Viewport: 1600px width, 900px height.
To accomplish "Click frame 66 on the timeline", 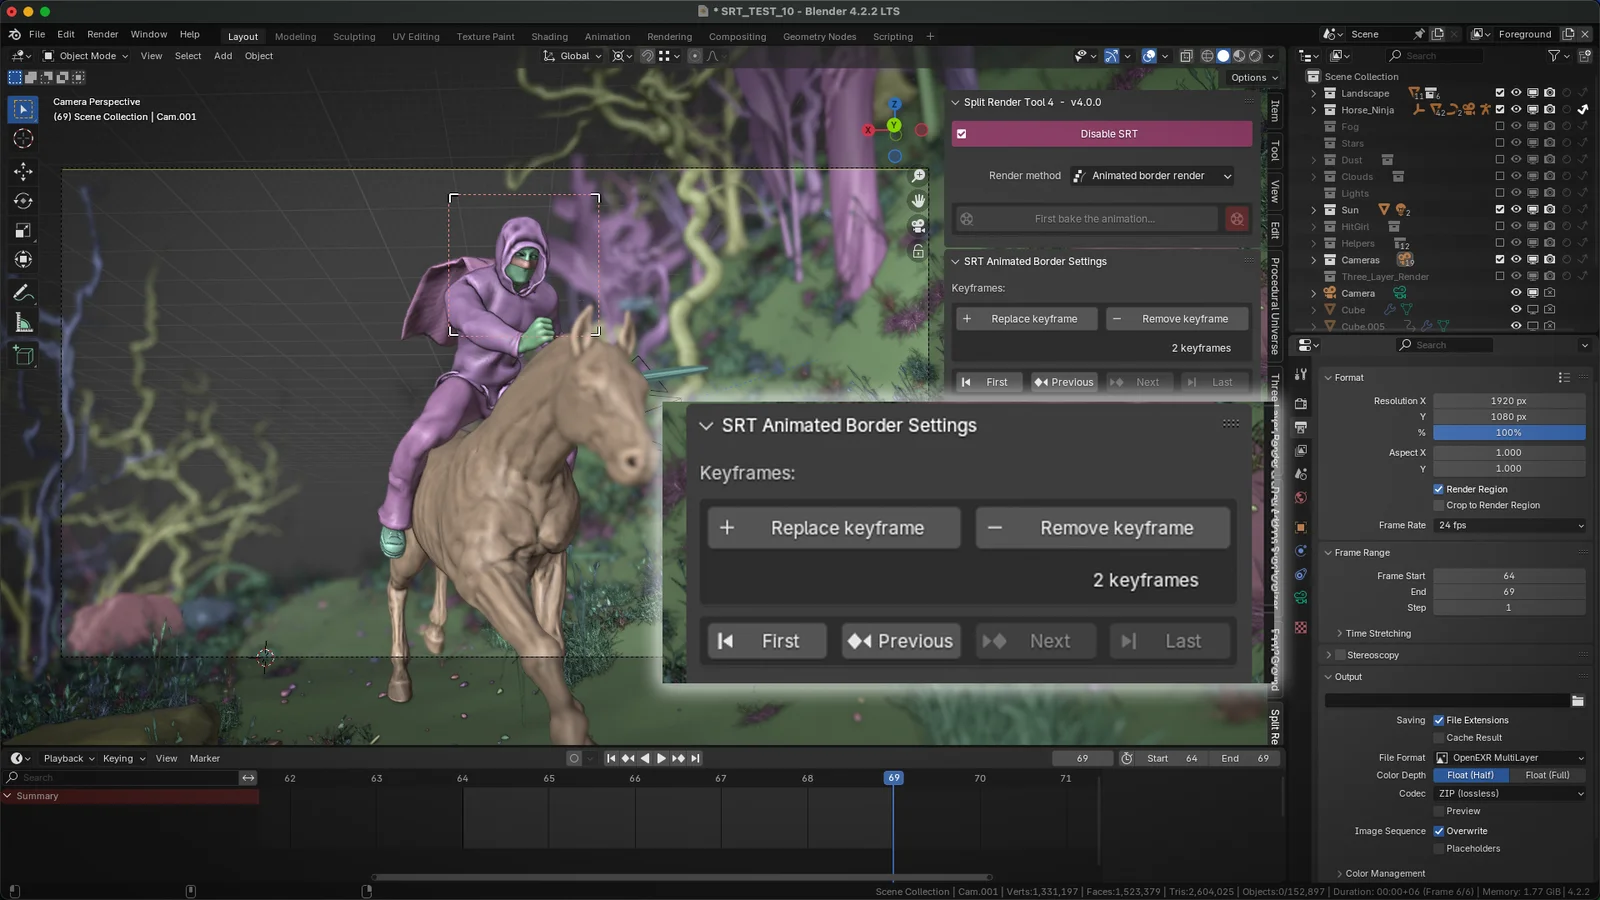I will click(633, 777).
